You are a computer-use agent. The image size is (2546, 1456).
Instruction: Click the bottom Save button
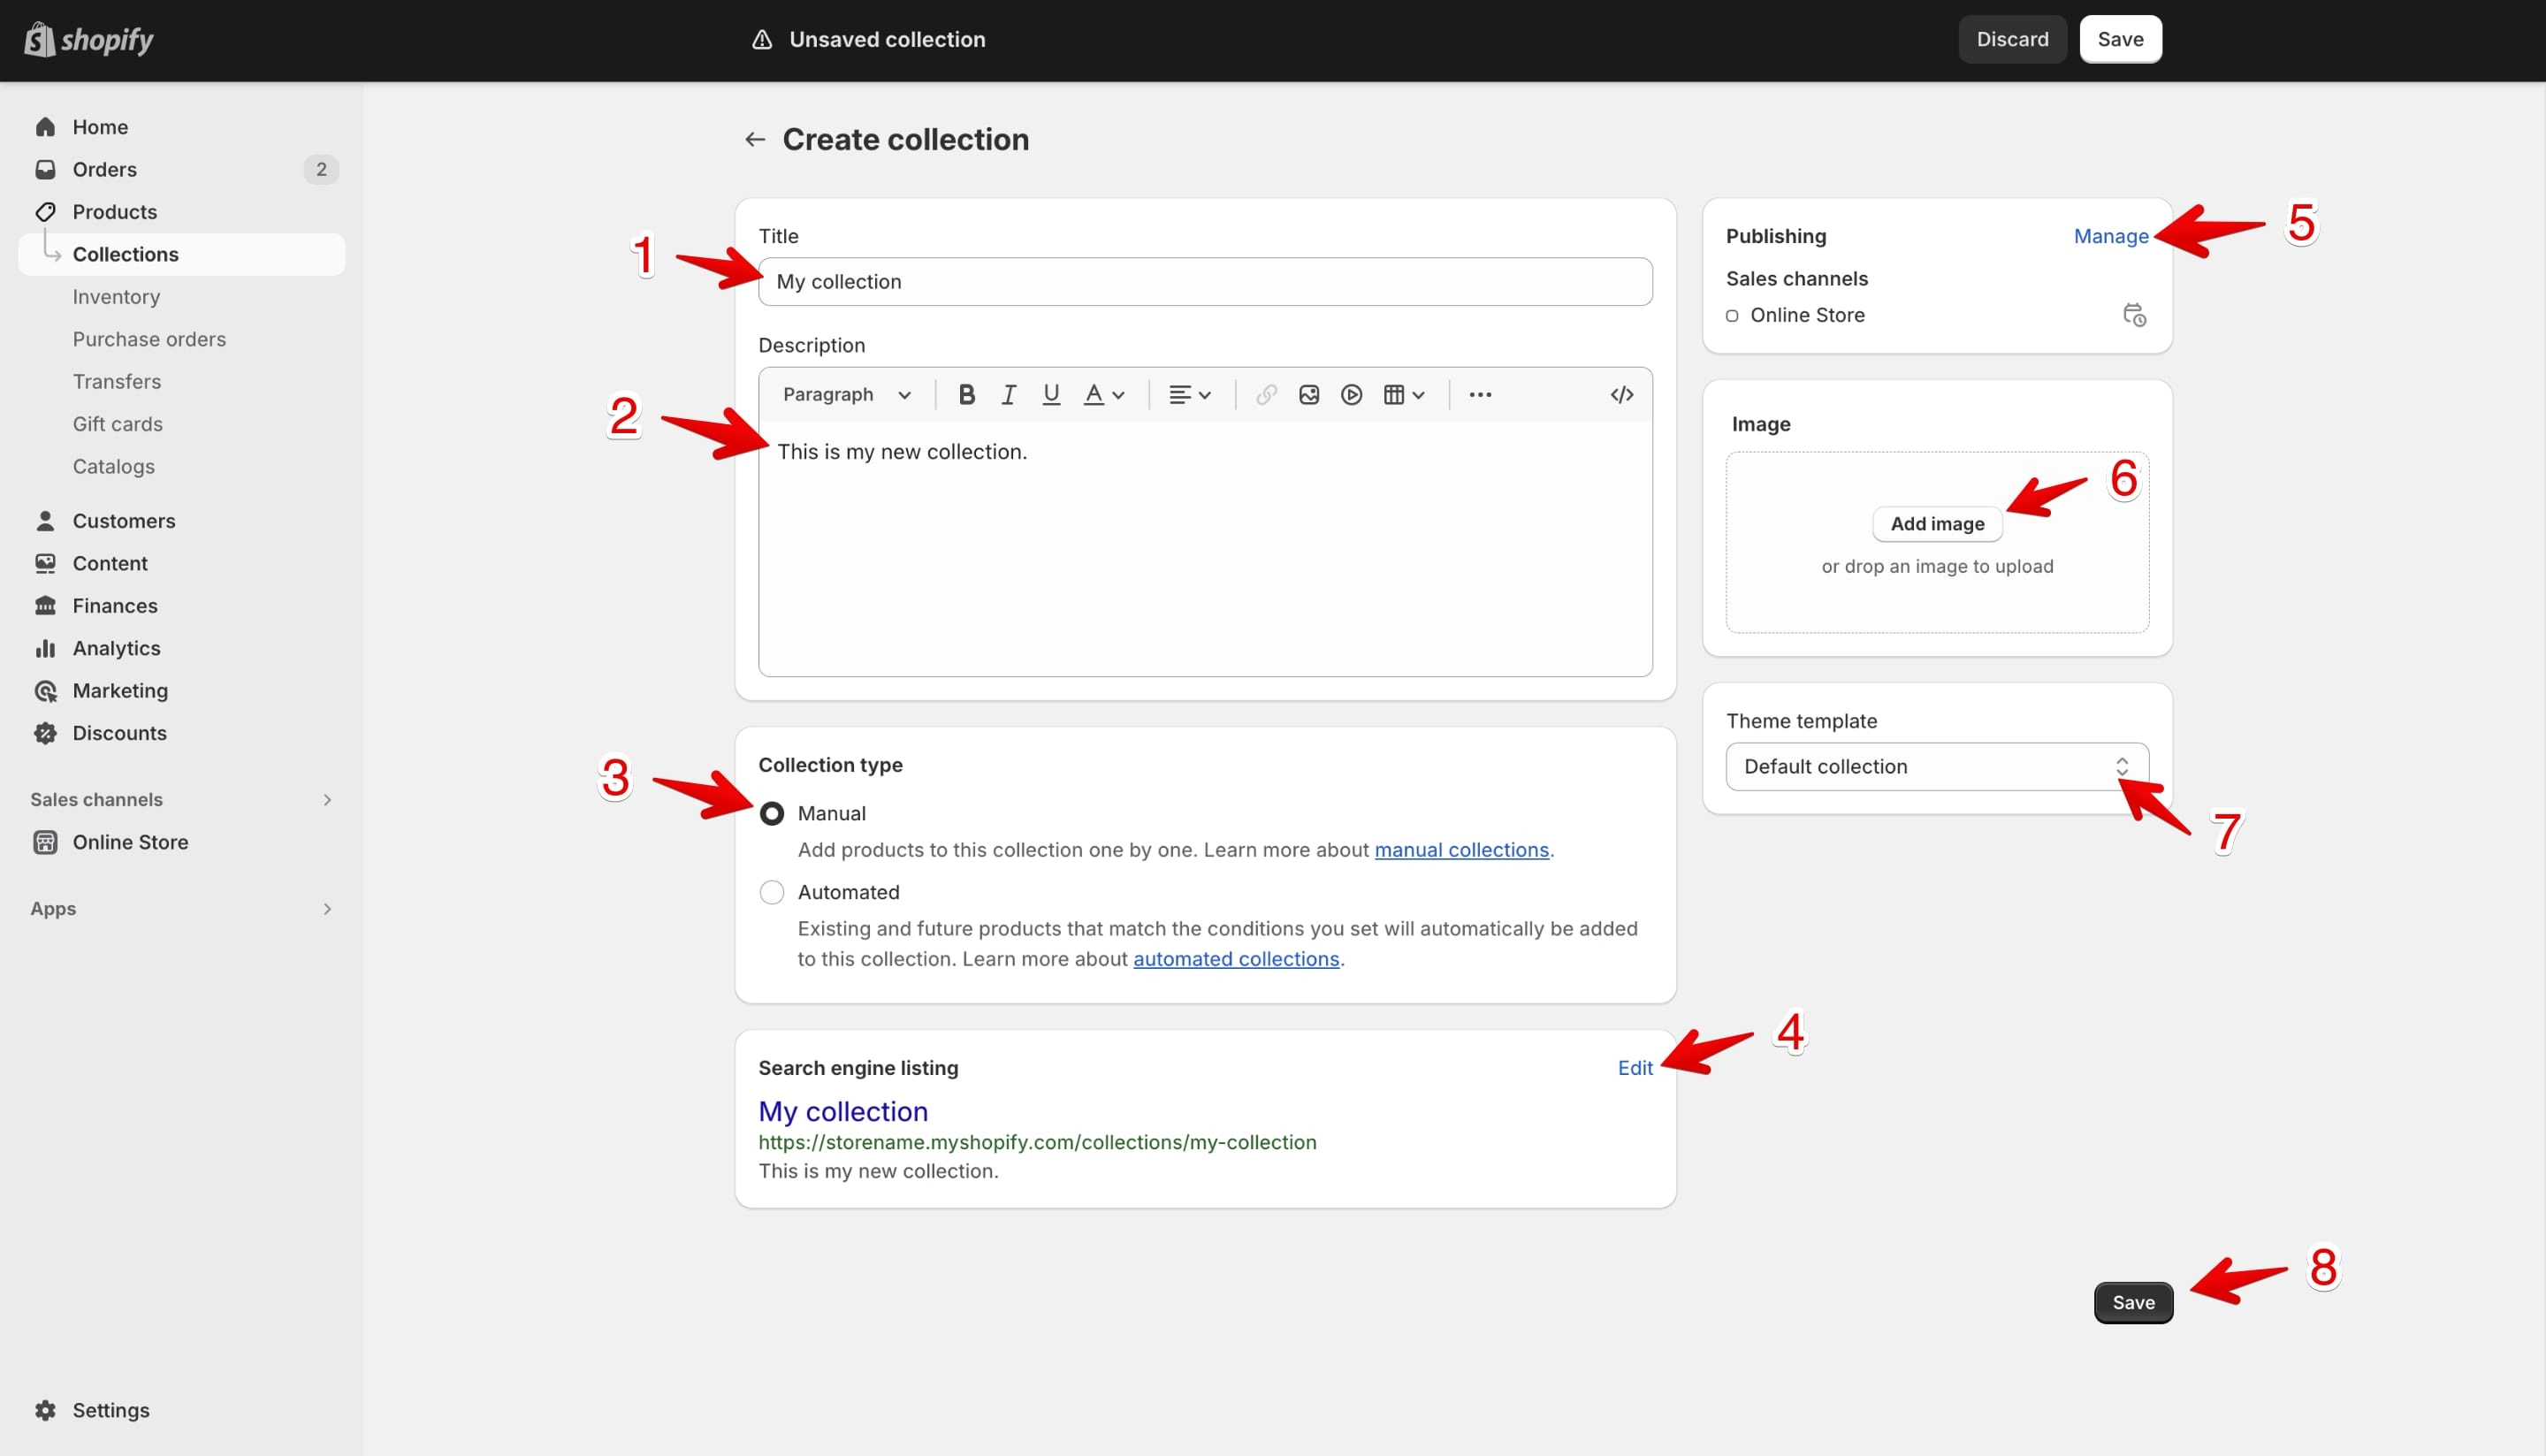click(x=2132, y=1303)
